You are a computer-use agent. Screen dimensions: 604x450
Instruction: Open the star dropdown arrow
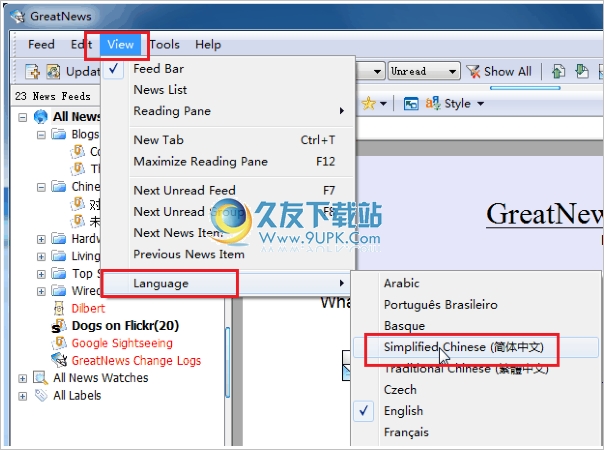coord(383,104)
